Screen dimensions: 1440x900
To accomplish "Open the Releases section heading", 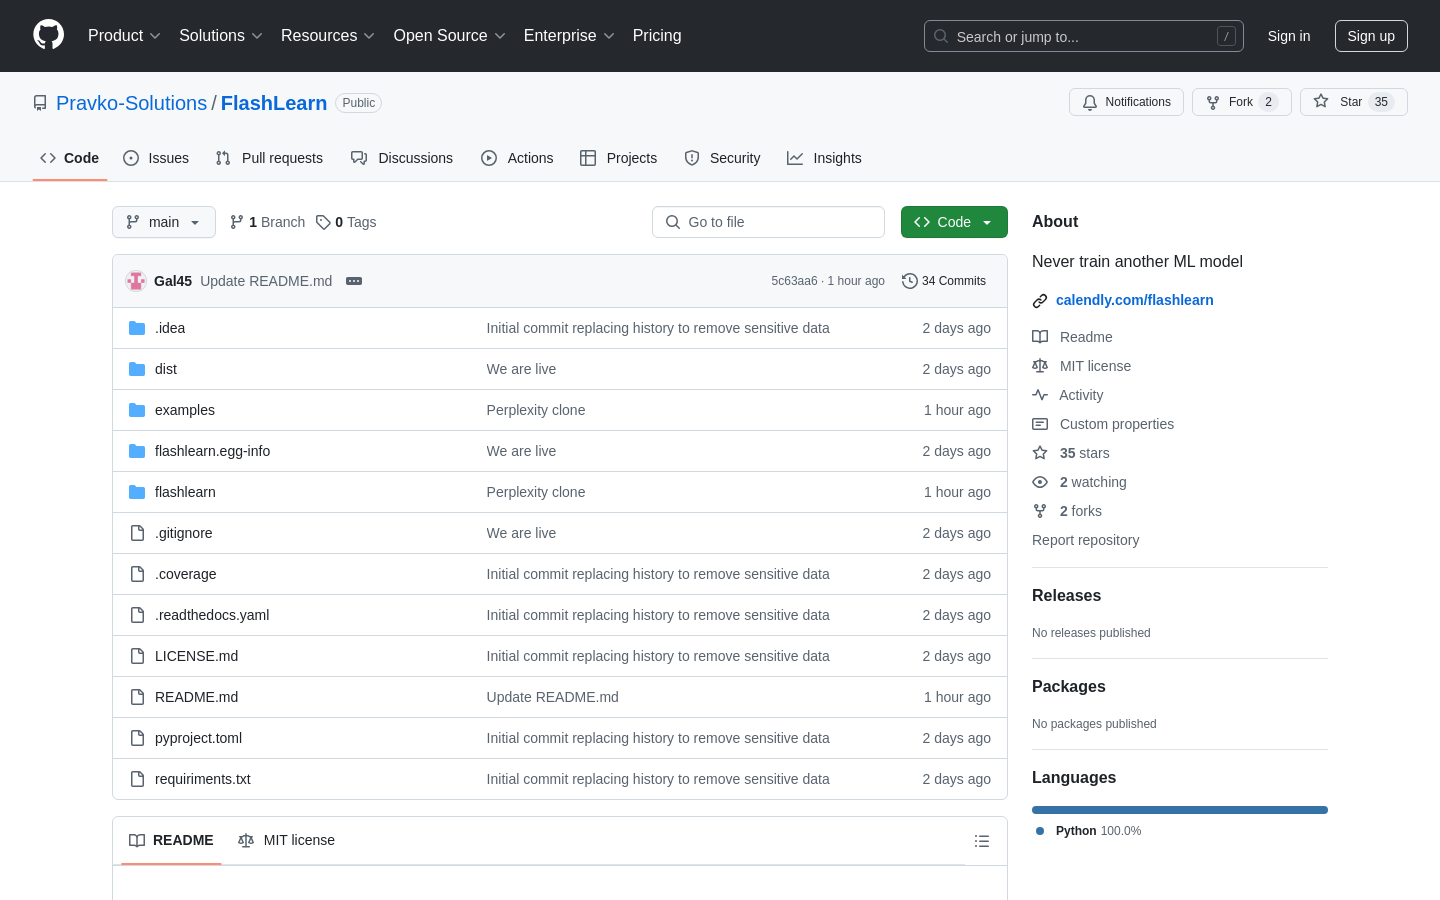I will click(x=1066, y=596).
